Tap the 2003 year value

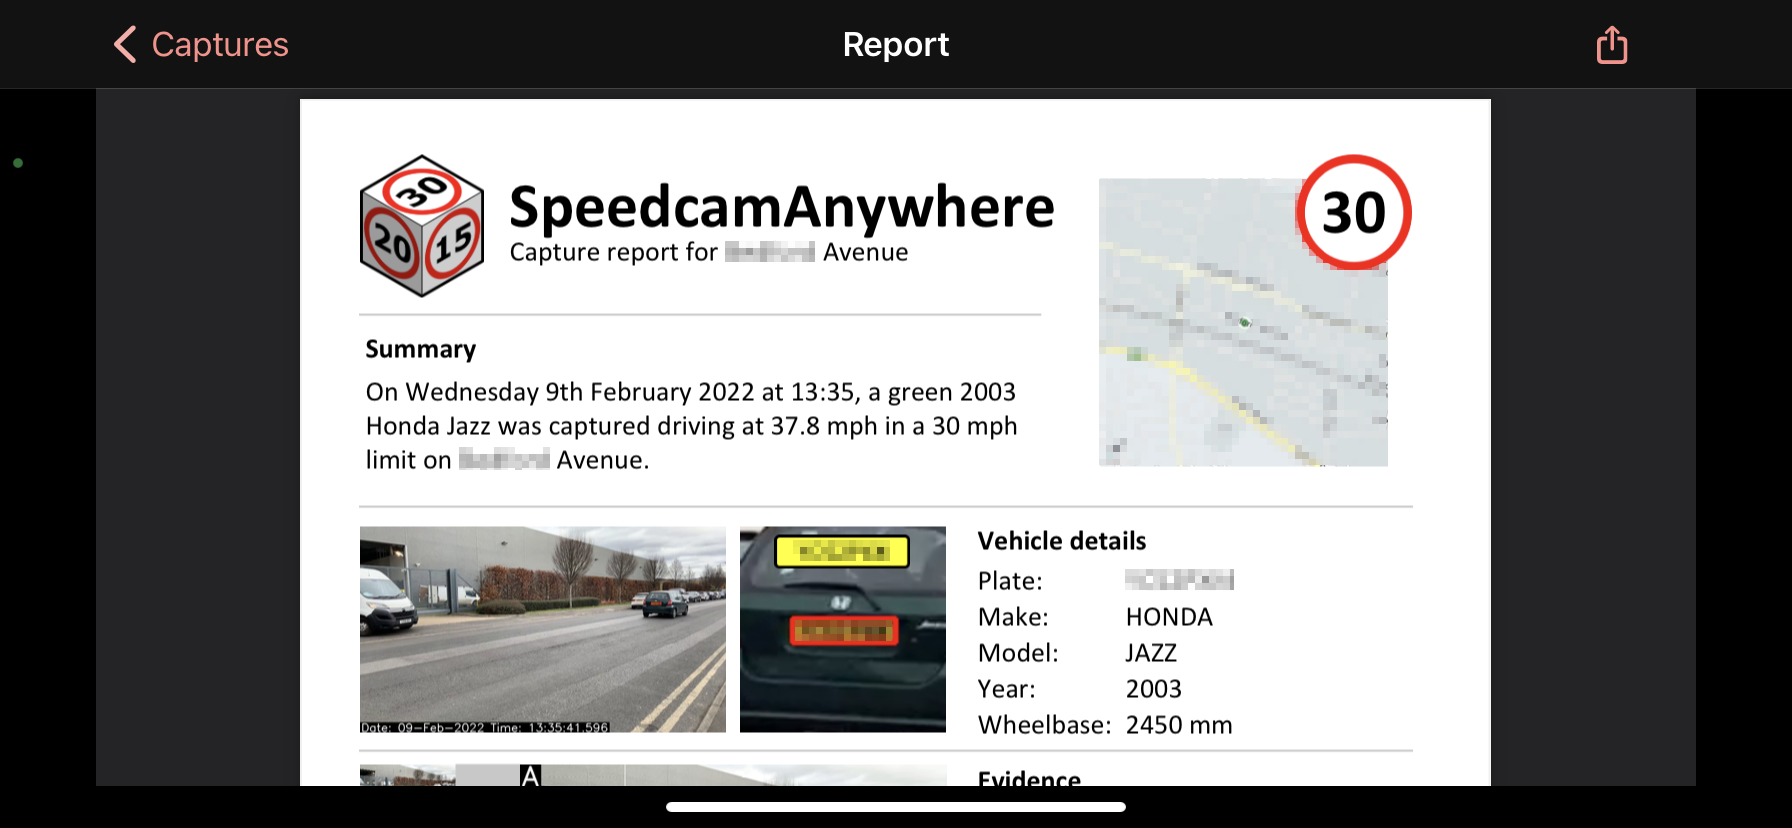coord(1153,689)
